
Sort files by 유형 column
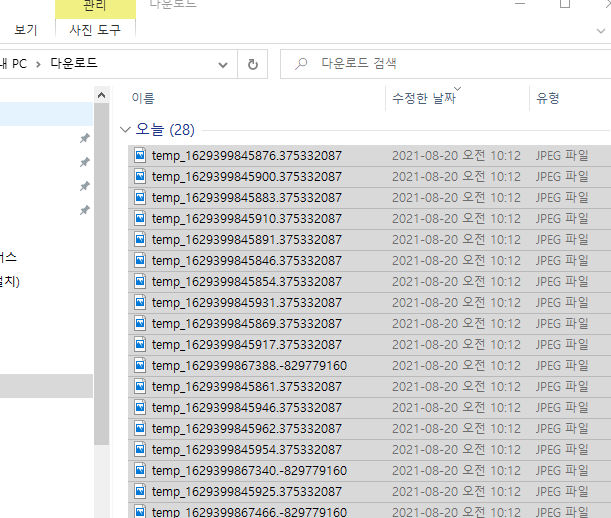click(x=548, y=98)
